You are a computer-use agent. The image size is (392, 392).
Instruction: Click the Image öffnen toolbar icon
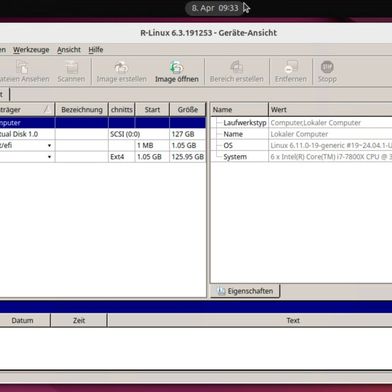pos(176,67)
